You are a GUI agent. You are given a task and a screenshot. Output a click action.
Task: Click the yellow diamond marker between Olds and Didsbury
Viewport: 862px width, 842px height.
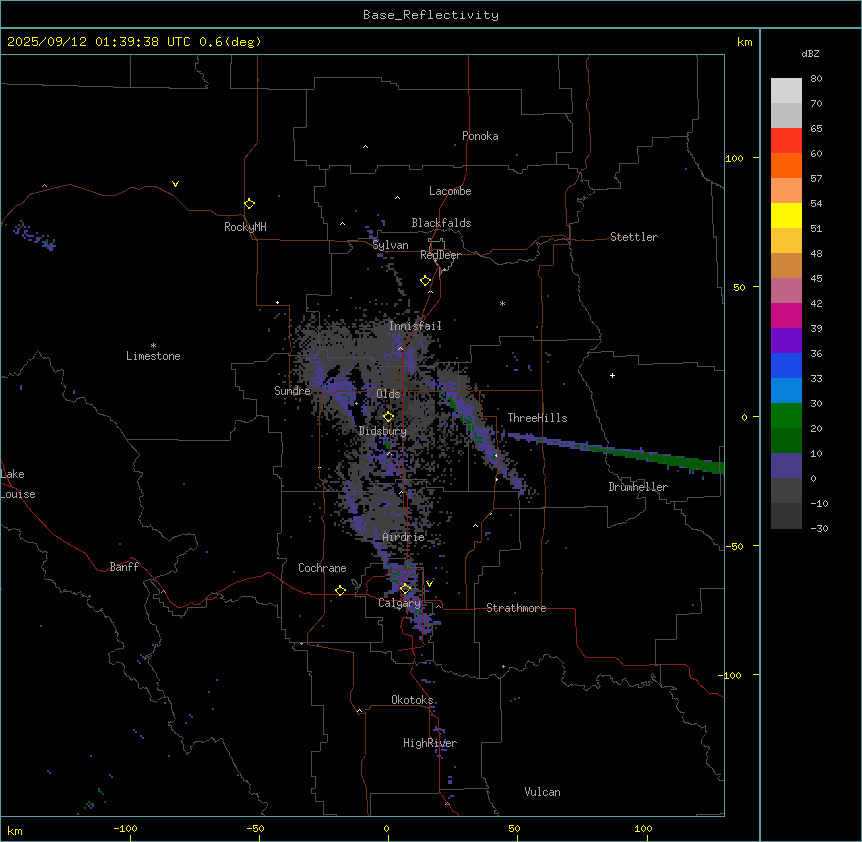click(x=388, y=417)
